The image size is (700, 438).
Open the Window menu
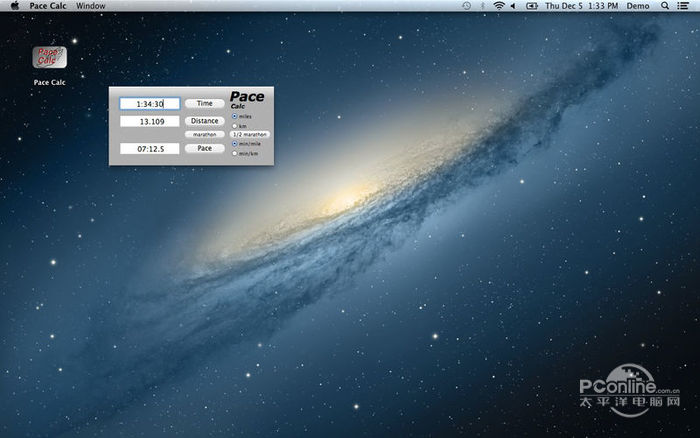pyautogui.click(x=91, y=6)
